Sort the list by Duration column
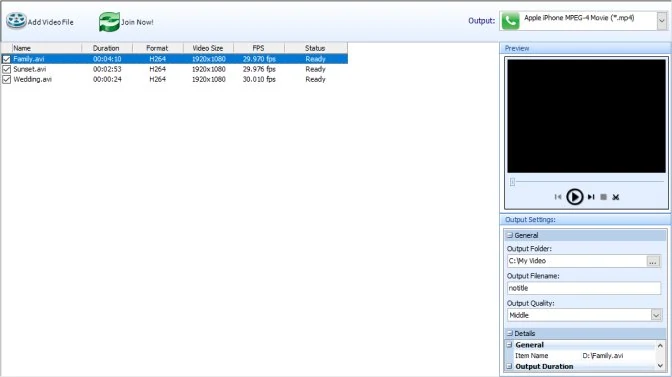This screenshot has height=377, width=672. (107, 48)
